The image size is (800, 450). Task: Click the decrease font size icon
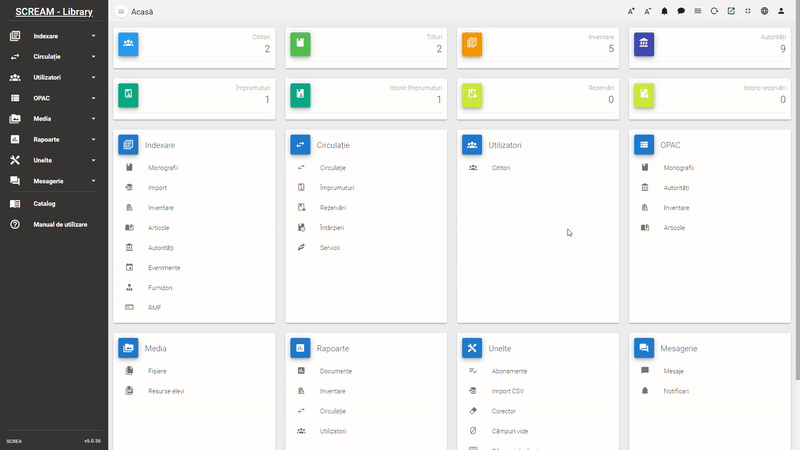[x=647, y=11]
